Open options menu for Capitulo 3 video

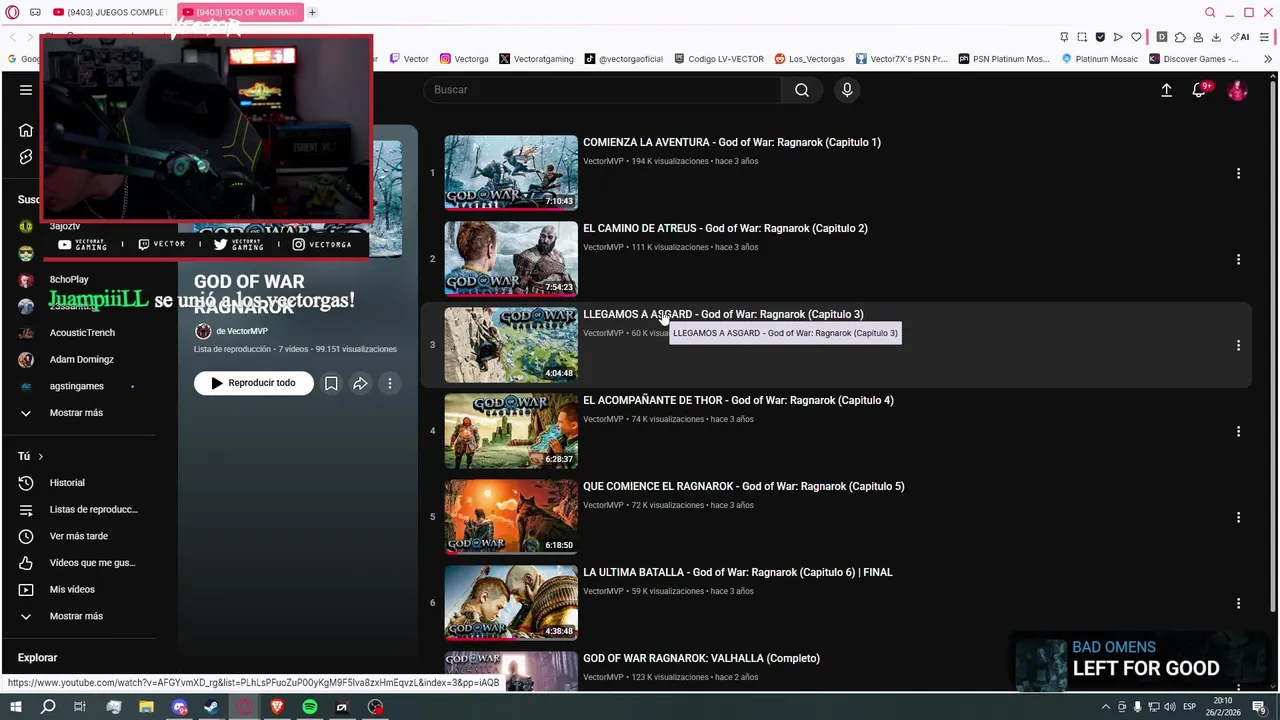(x=1238, y=345)
